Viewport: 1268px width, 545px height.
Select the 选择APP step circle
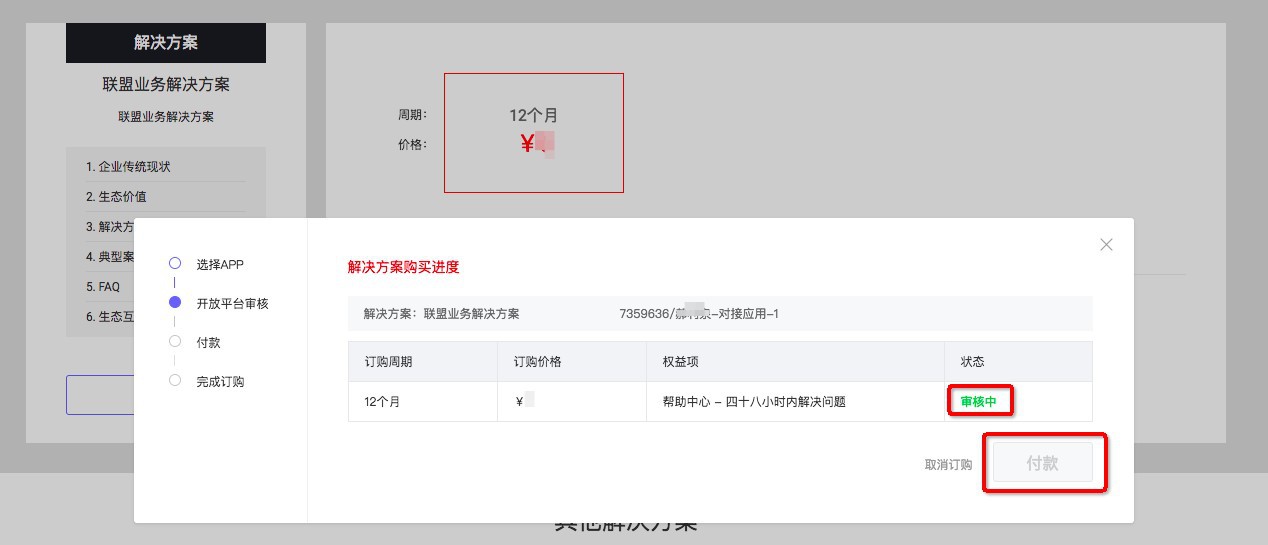pyautogui.click(x=175, y=264)
